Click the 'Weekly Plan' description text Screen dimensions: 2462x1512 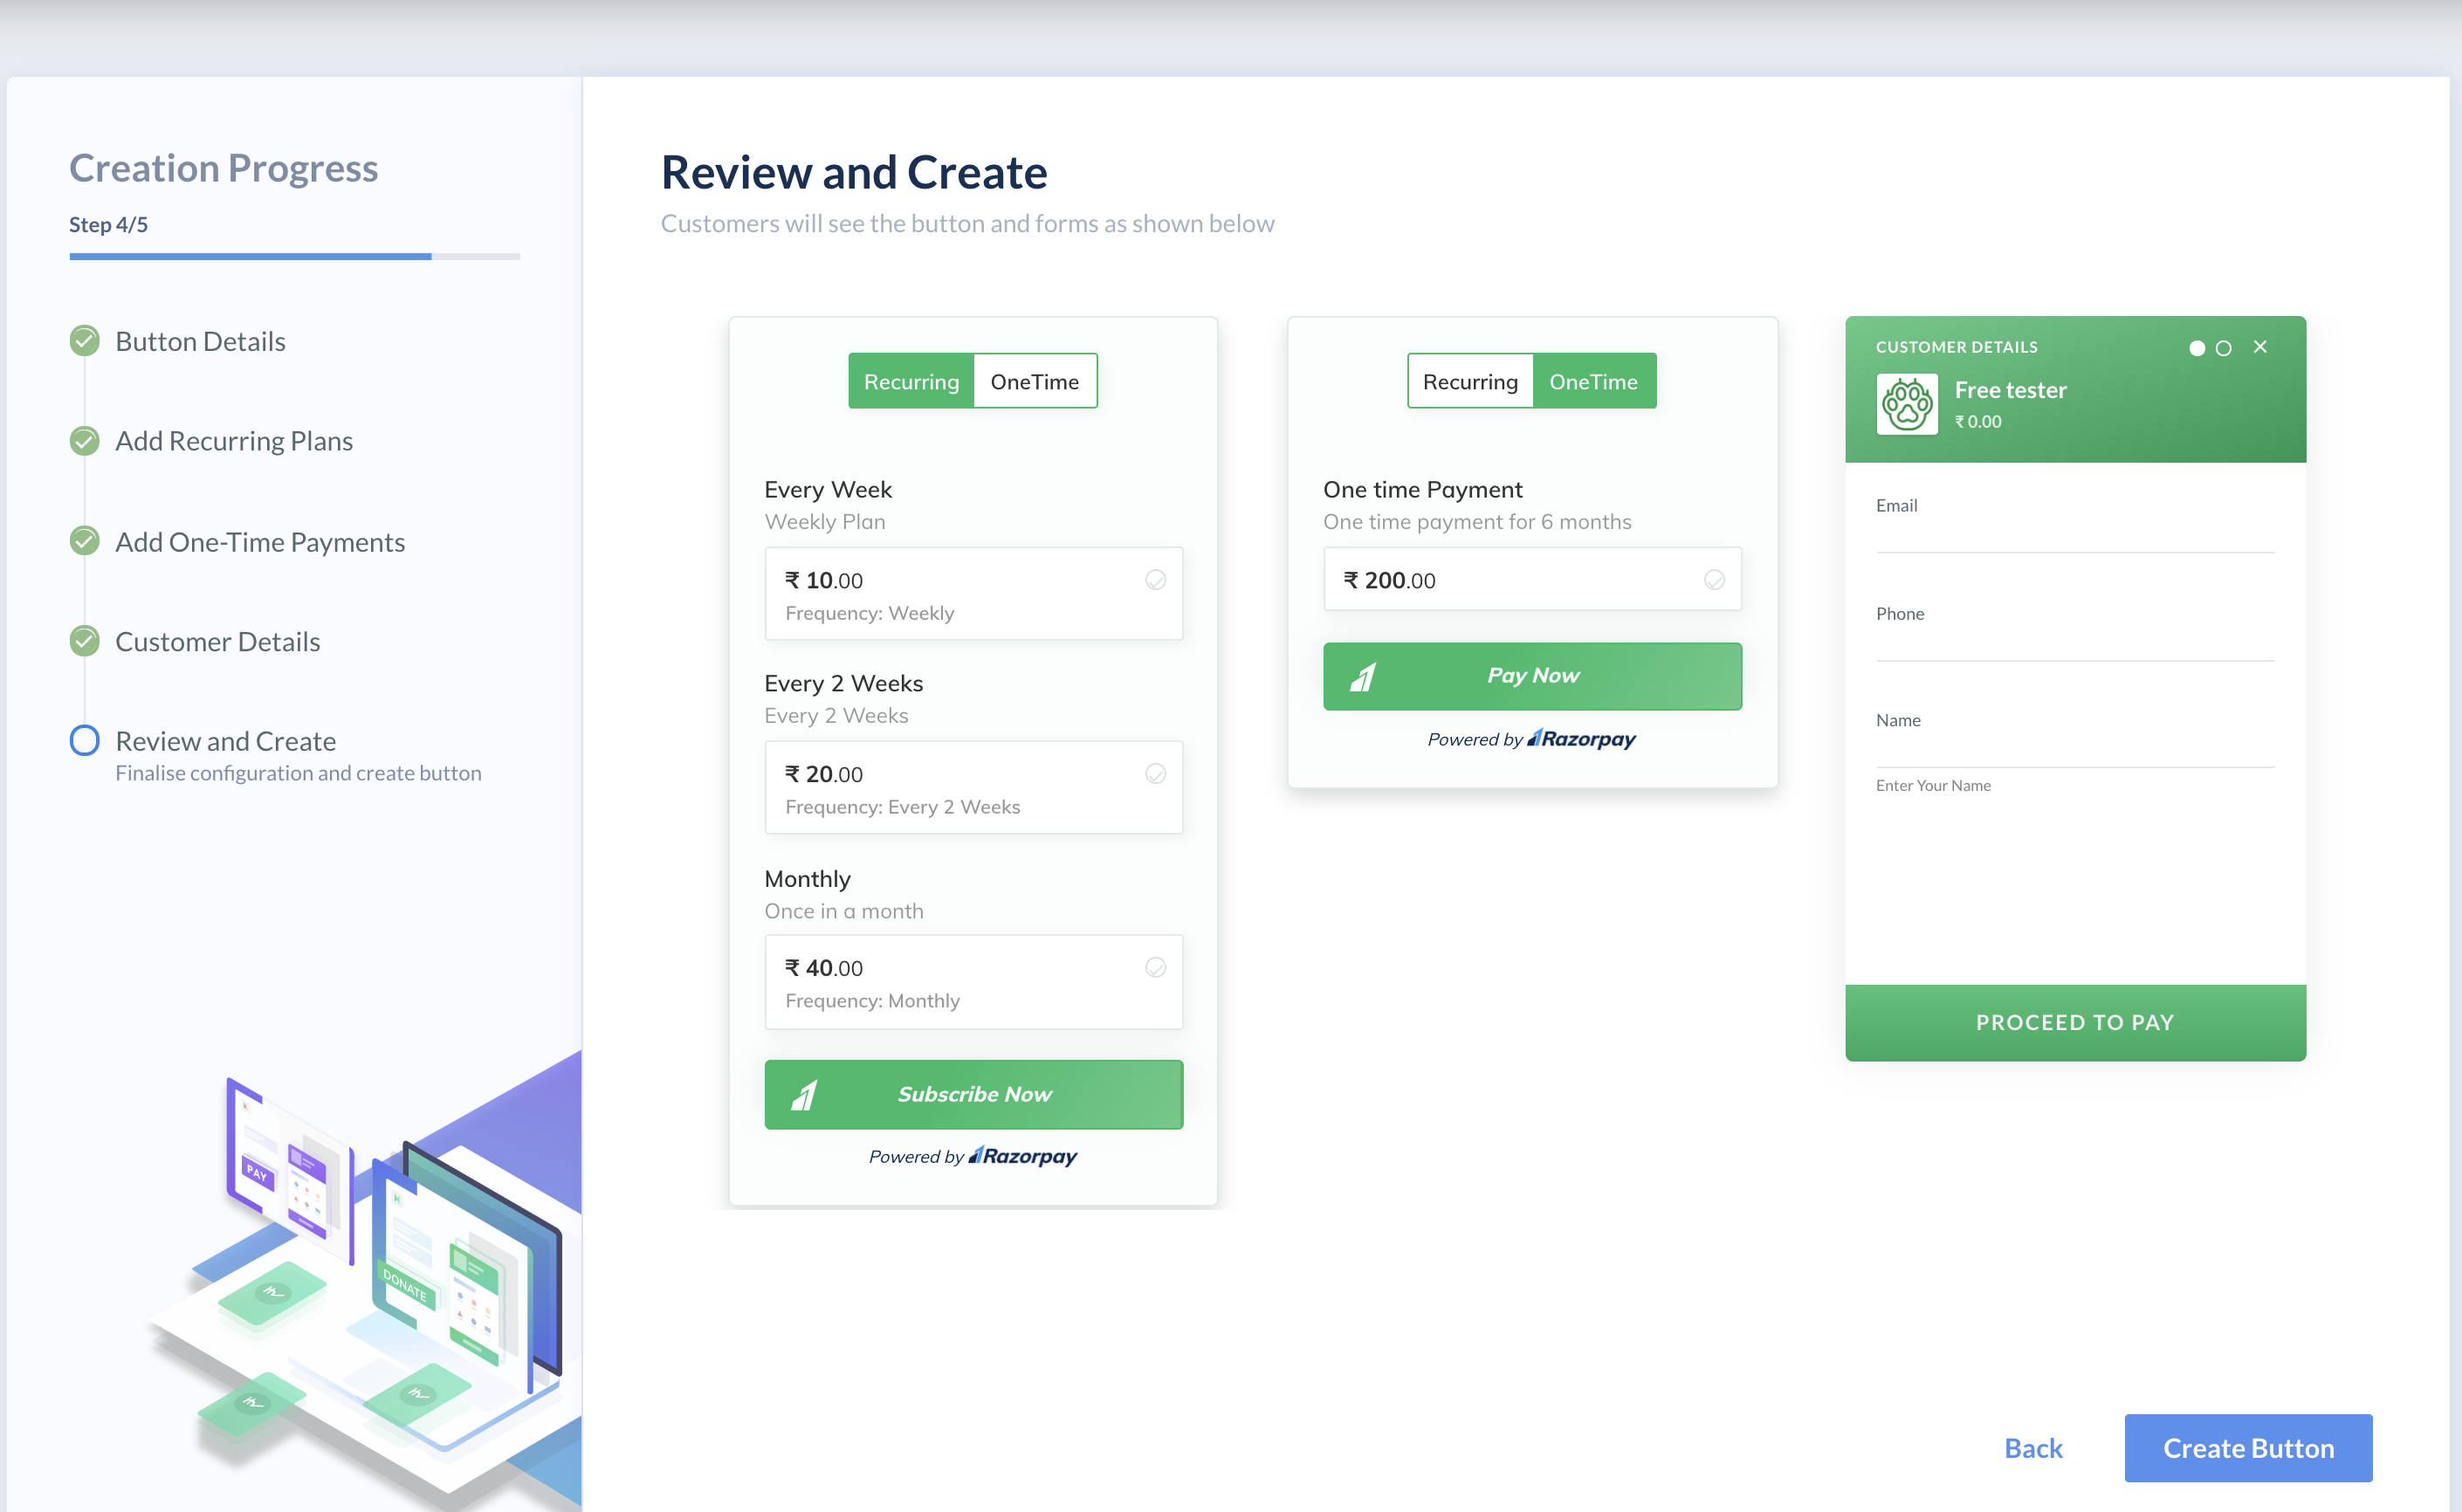[825, 522]
